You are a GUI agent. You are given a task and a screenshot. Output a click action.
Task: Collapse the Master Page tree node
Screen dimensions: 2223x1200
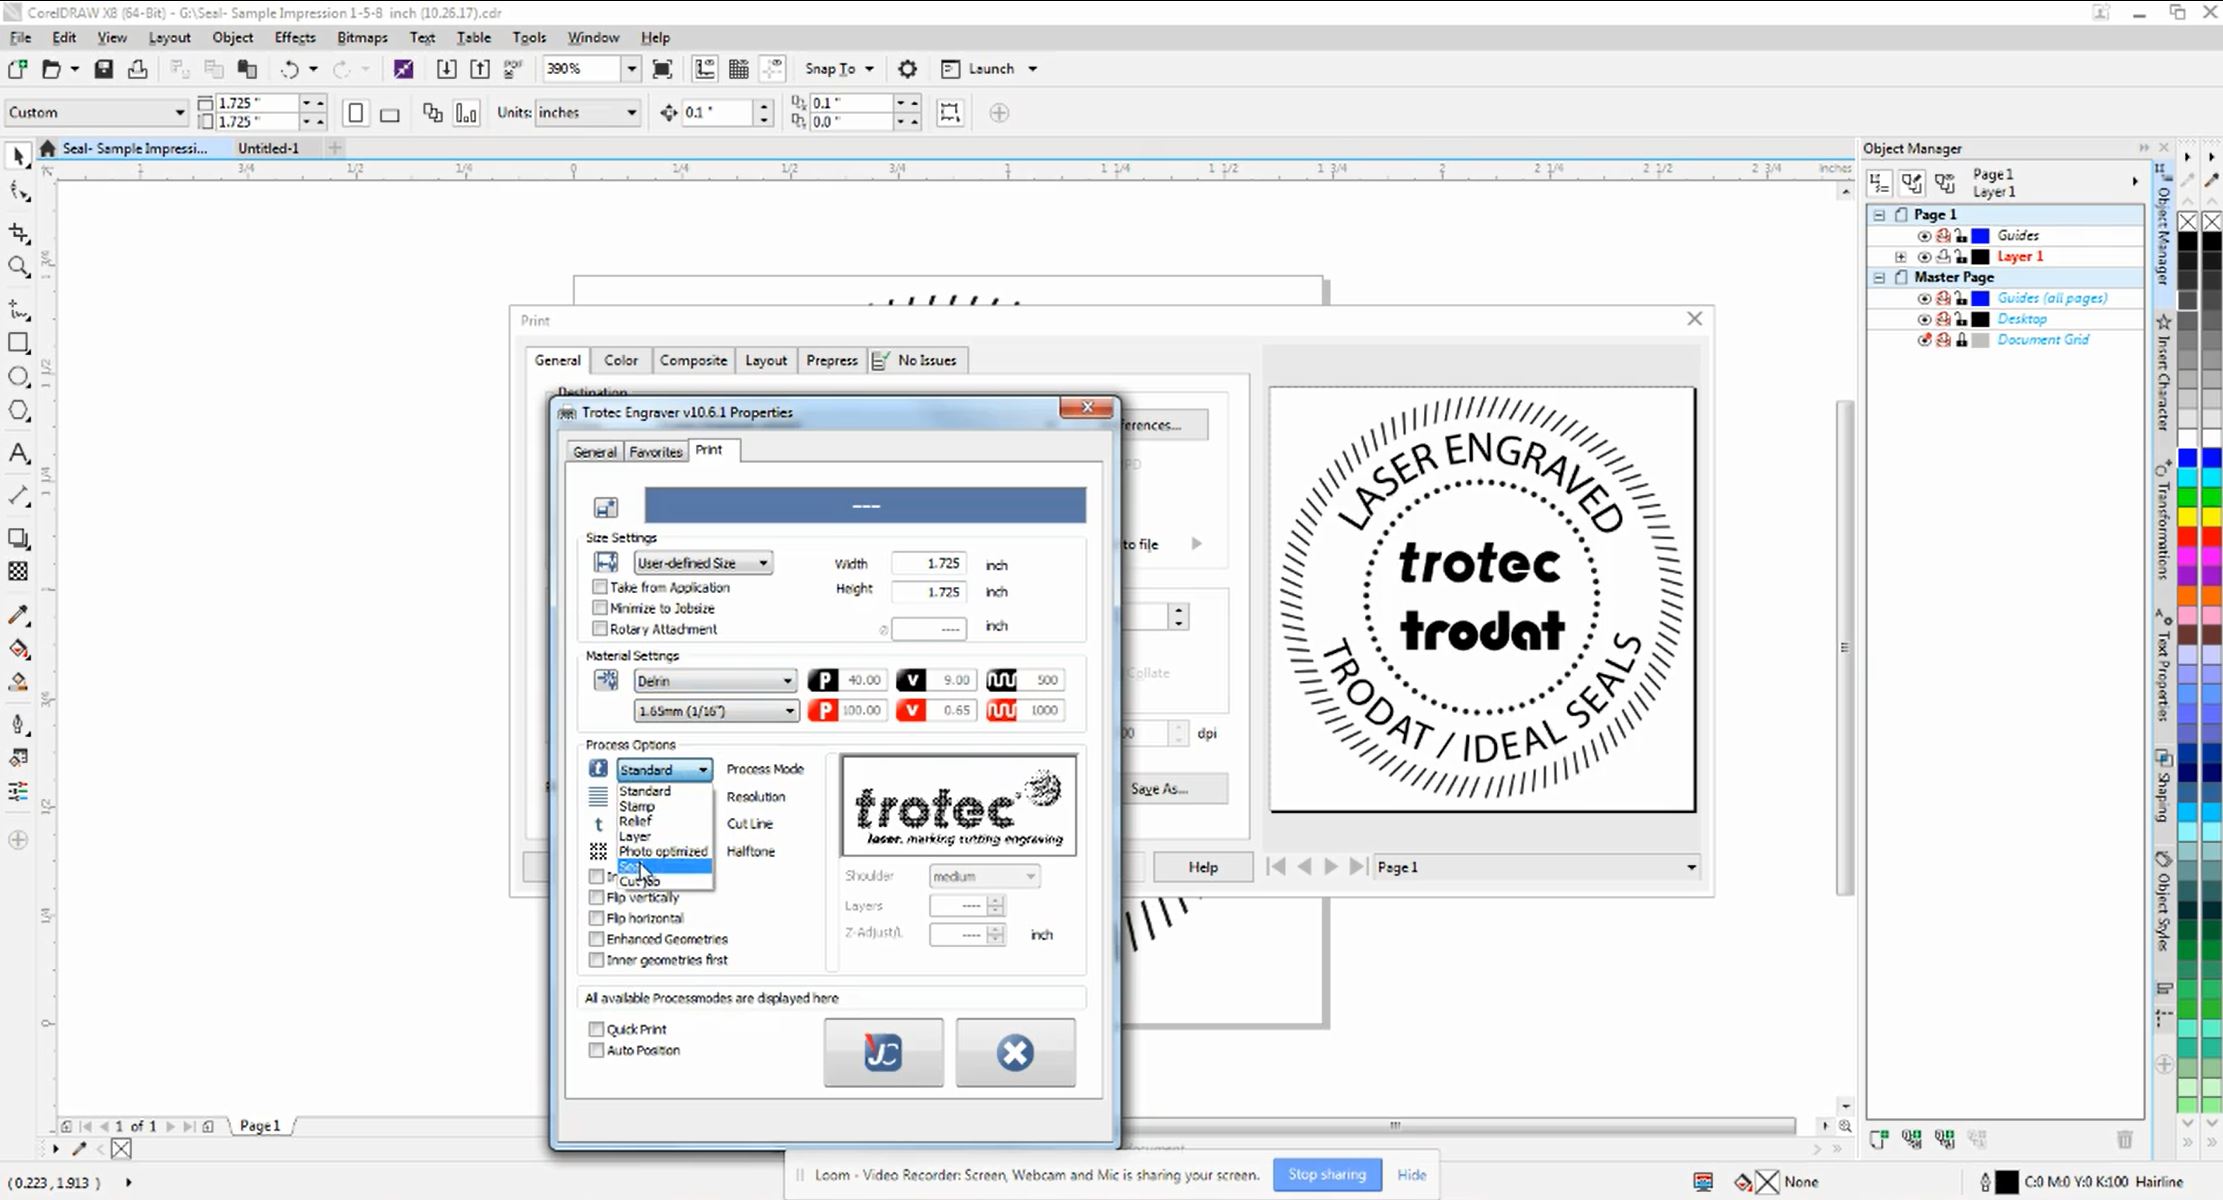coord(1879,278)
